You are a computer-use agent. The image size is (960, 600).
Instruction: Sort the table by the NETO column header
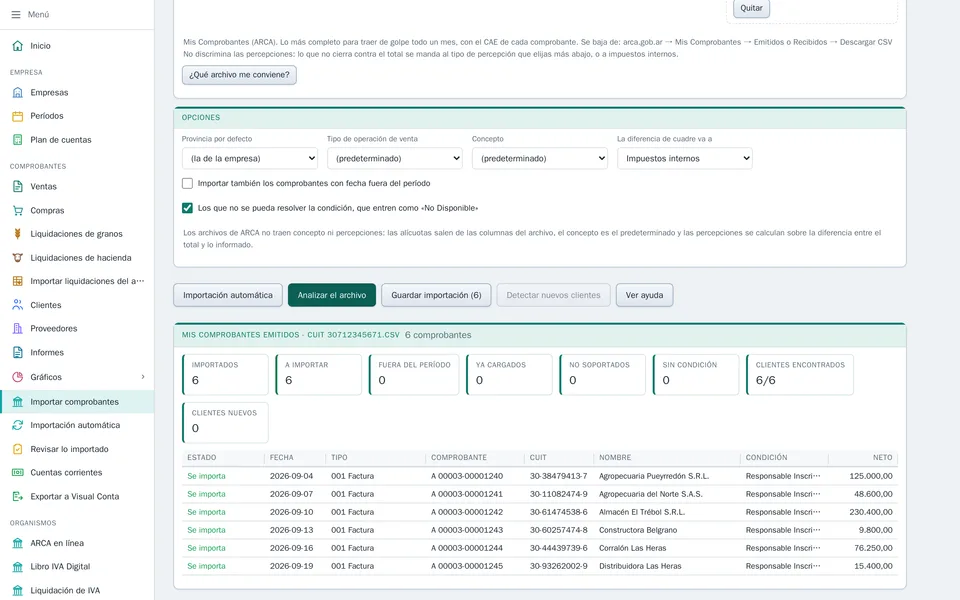pyautogui.click(x=882, y=457)
